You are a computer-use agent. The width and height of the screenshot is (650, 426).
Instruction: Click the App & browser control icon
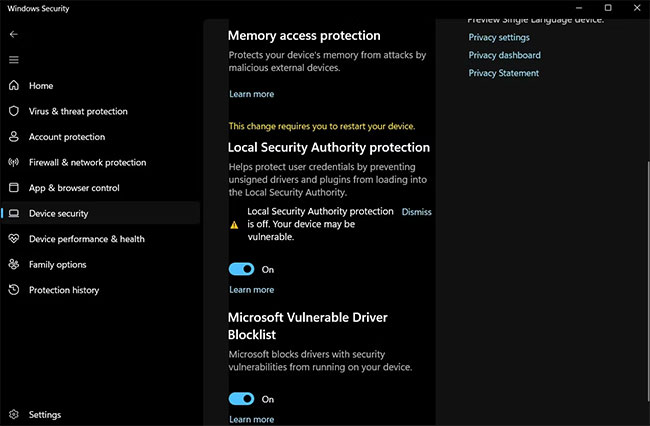click(14, 188)
